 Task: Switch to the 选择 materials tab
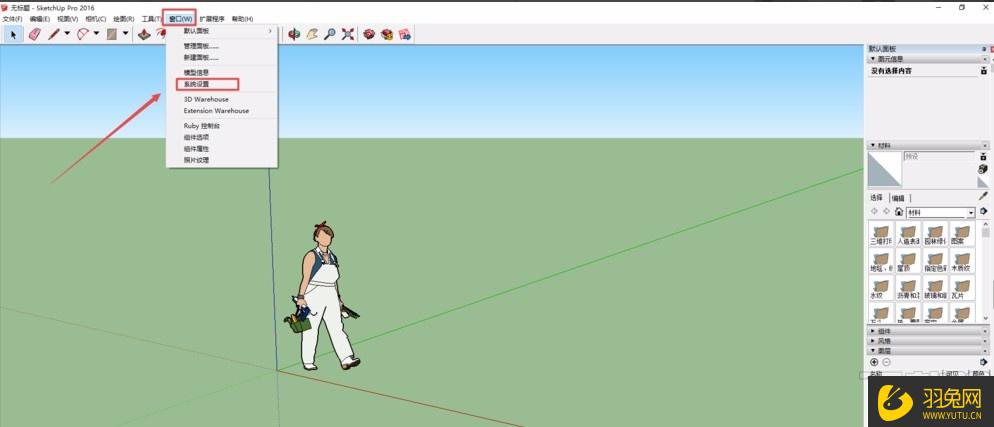tap(876, 198)
